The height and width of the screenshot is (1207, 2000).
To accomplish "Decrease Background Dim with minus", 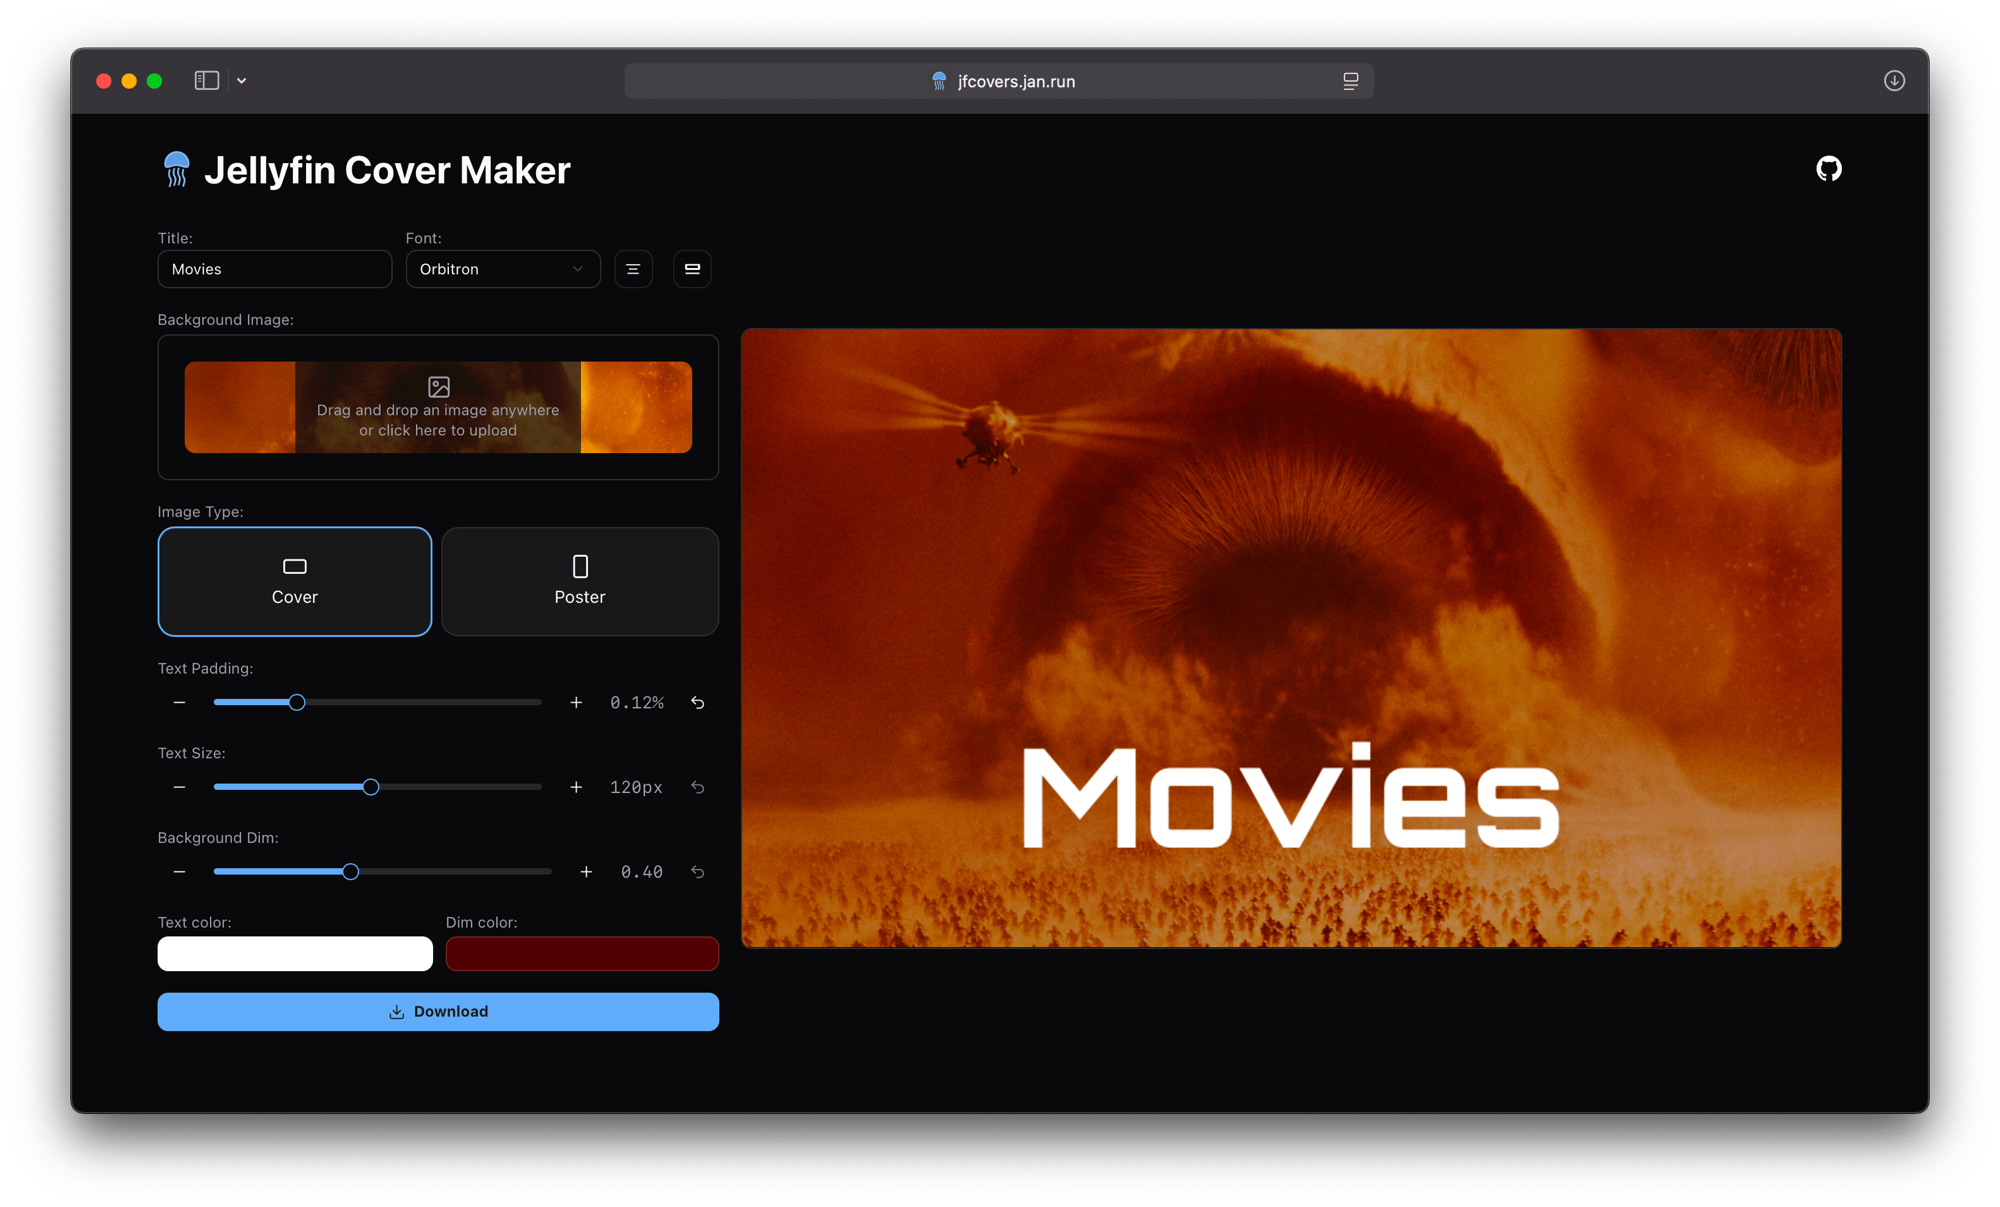I will 179,872.
